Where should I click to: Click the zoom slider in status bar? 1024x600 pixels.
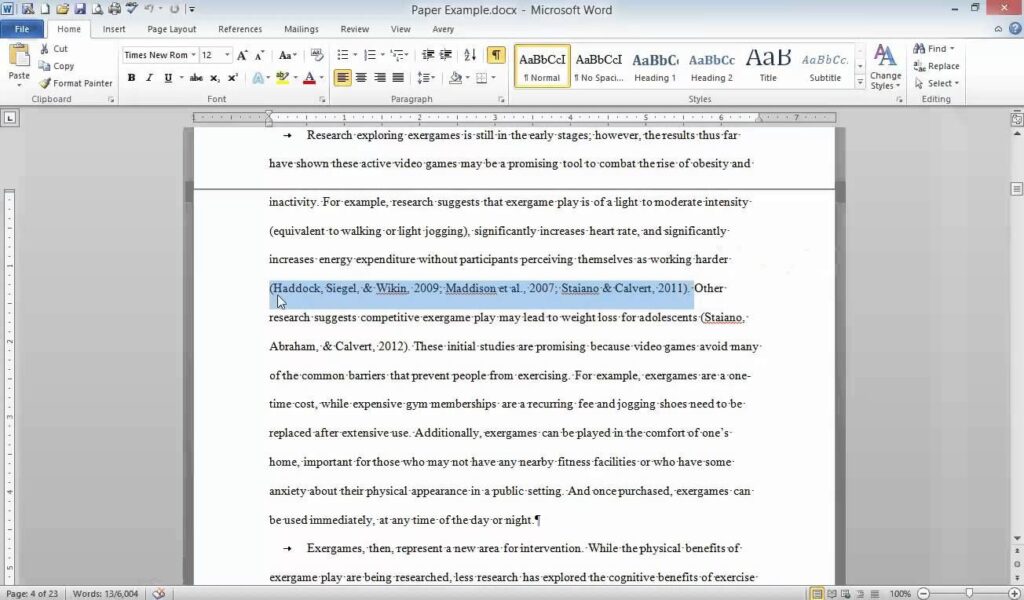pyautogui.click(x=969, y=593)
